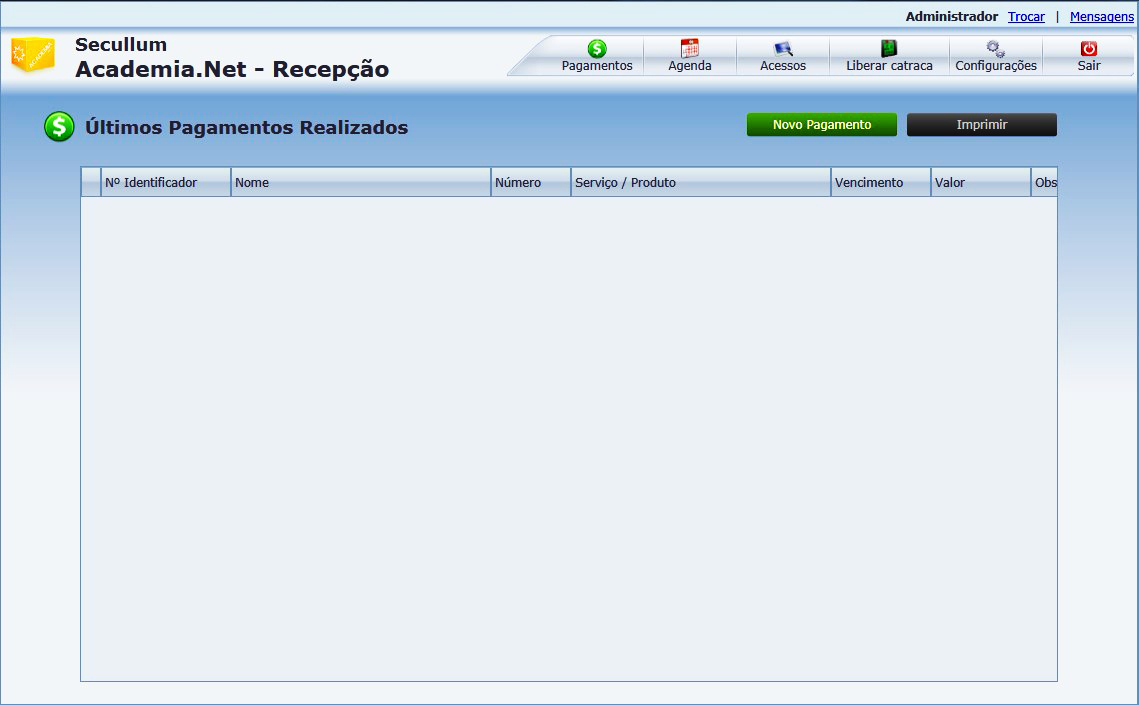Click the Número column header
The image size is (1139, 705).
pyautogui.click(x=530, y=183)
